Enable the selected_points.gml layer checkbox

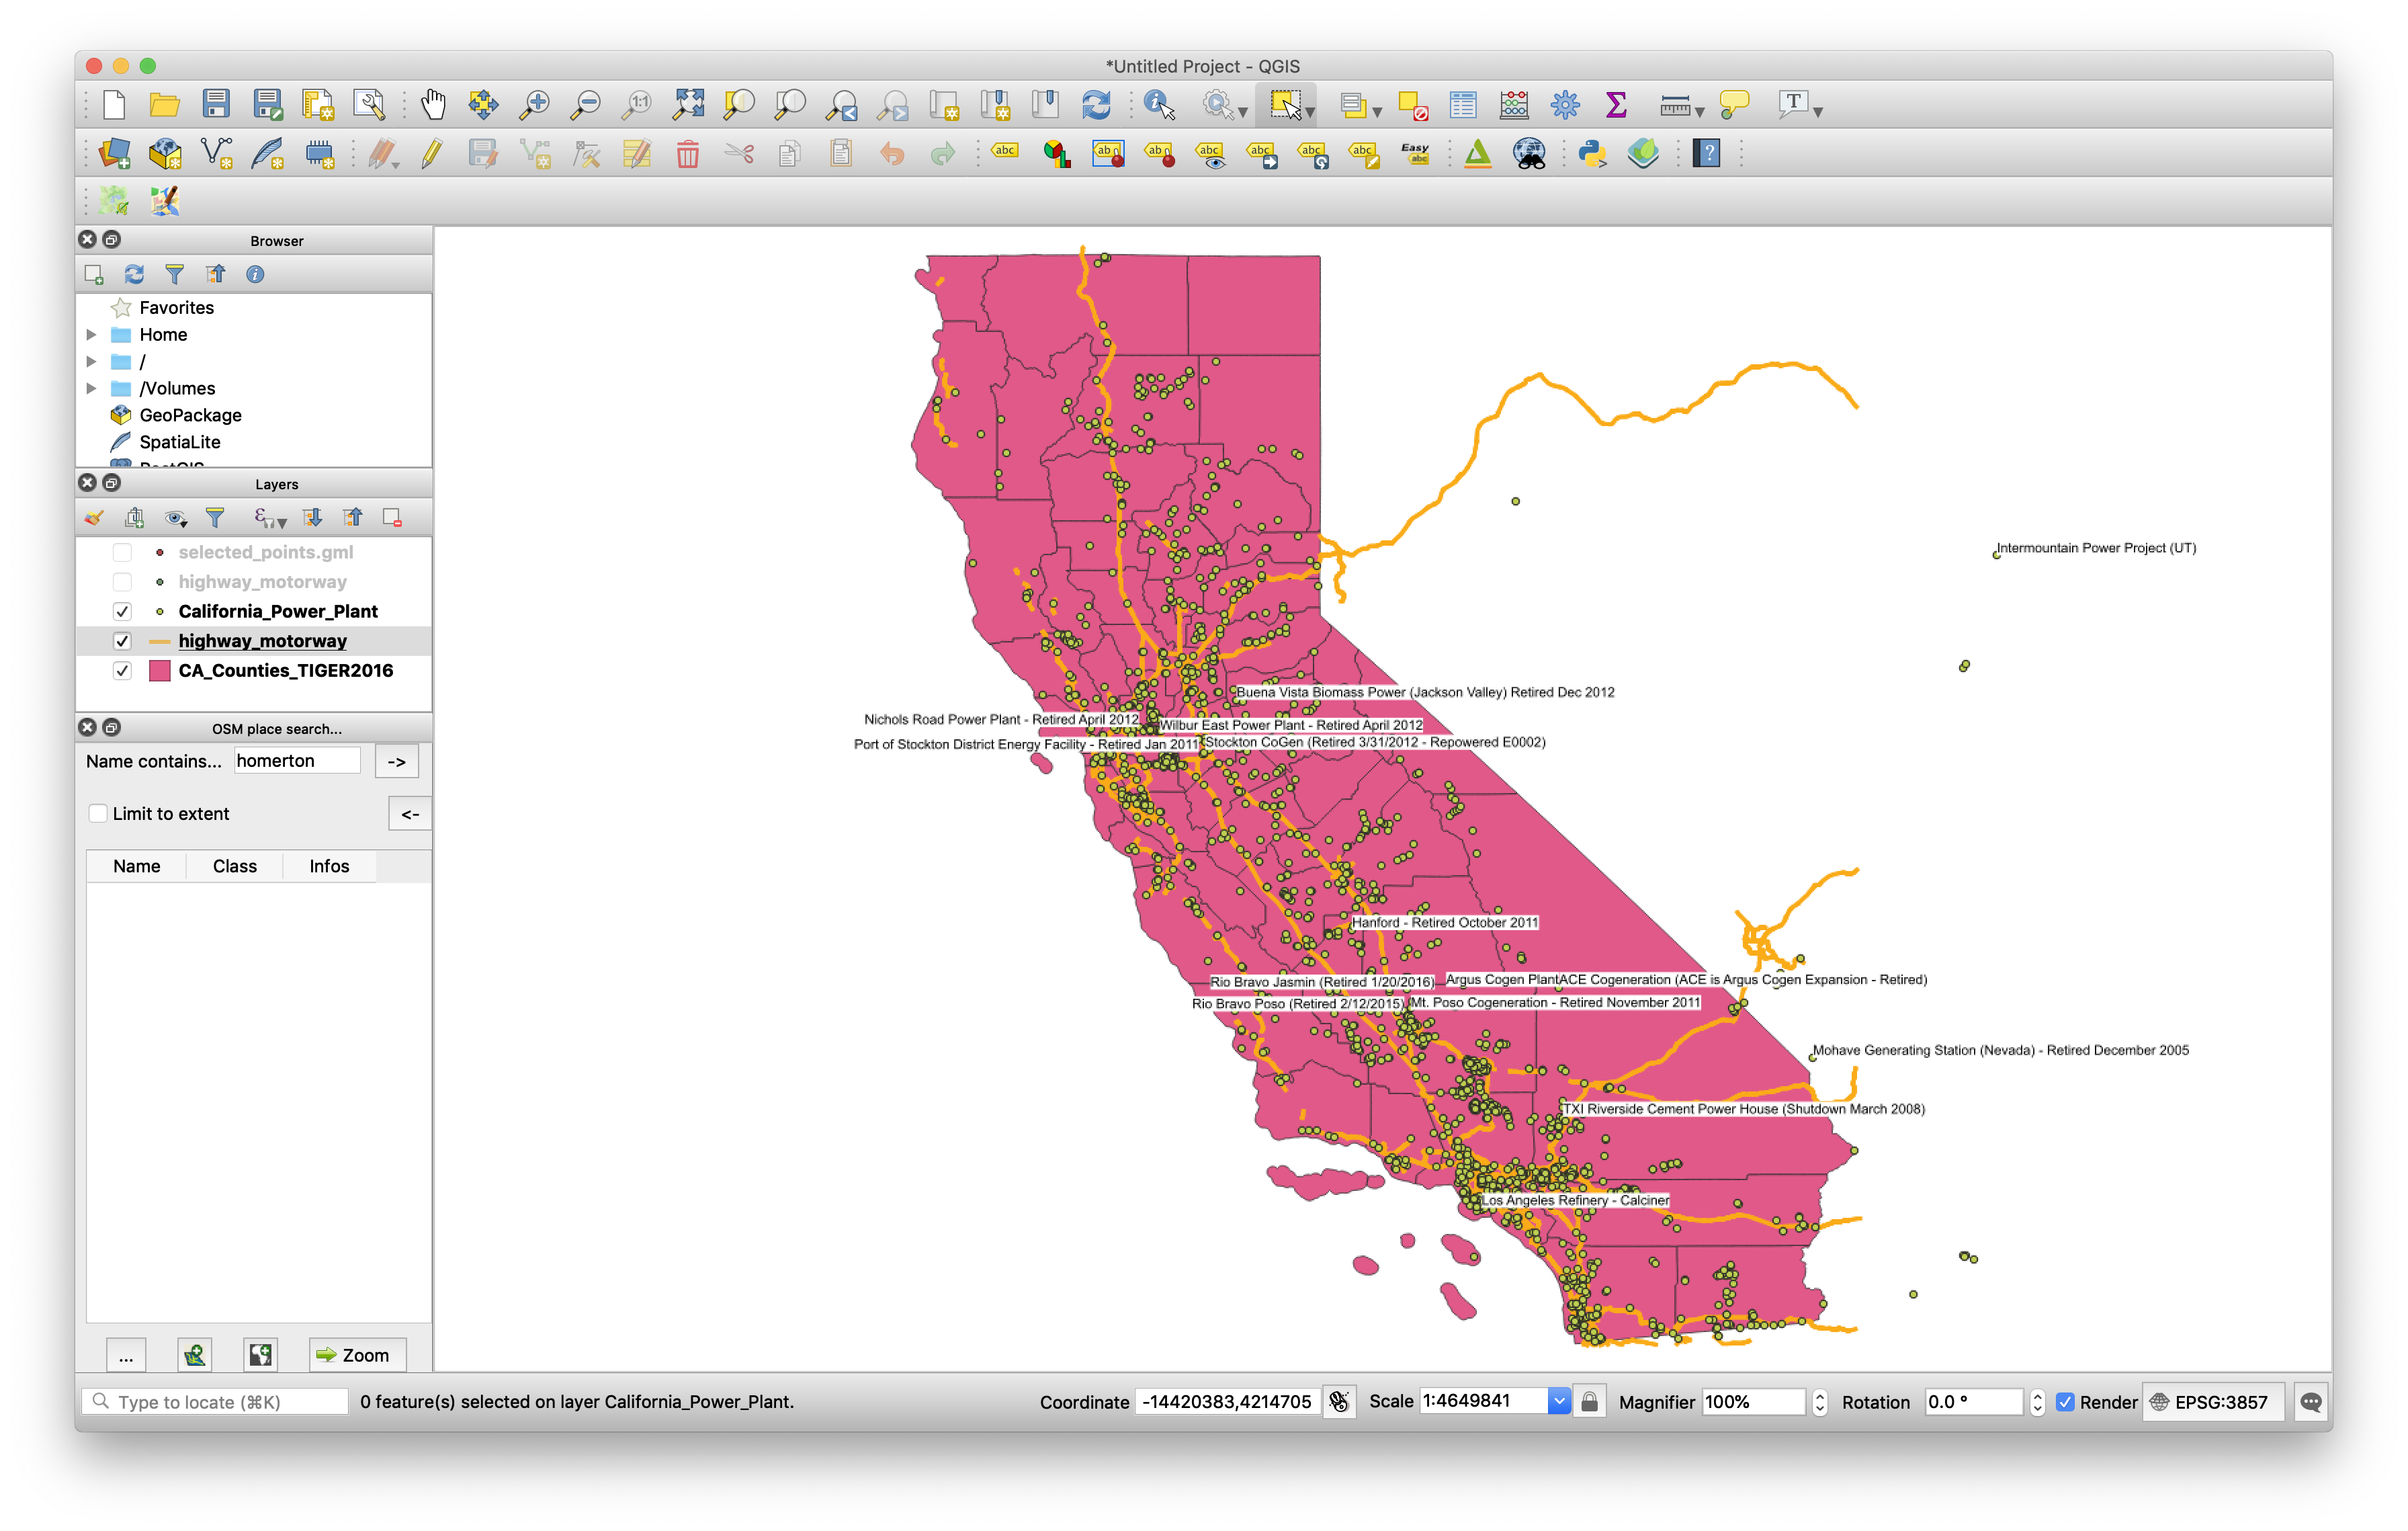[x=122, y=552]
